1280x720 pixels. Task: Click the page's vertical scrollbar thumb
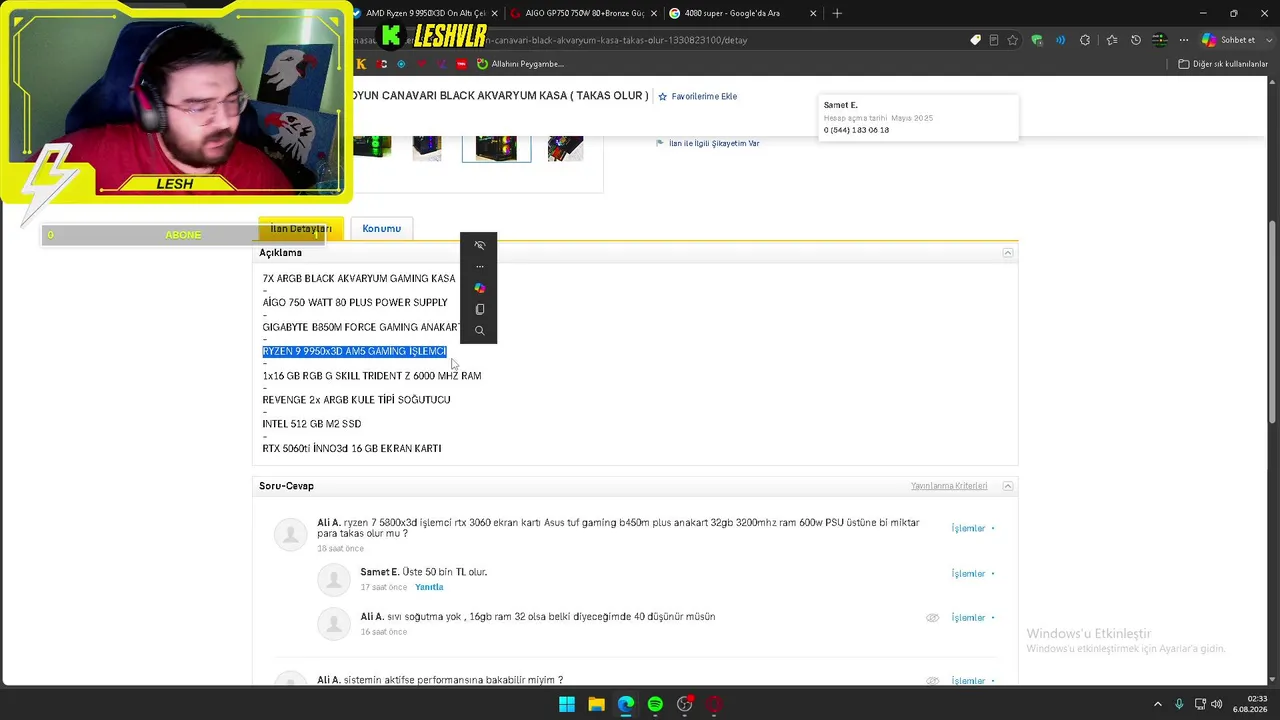point(1273,320)
